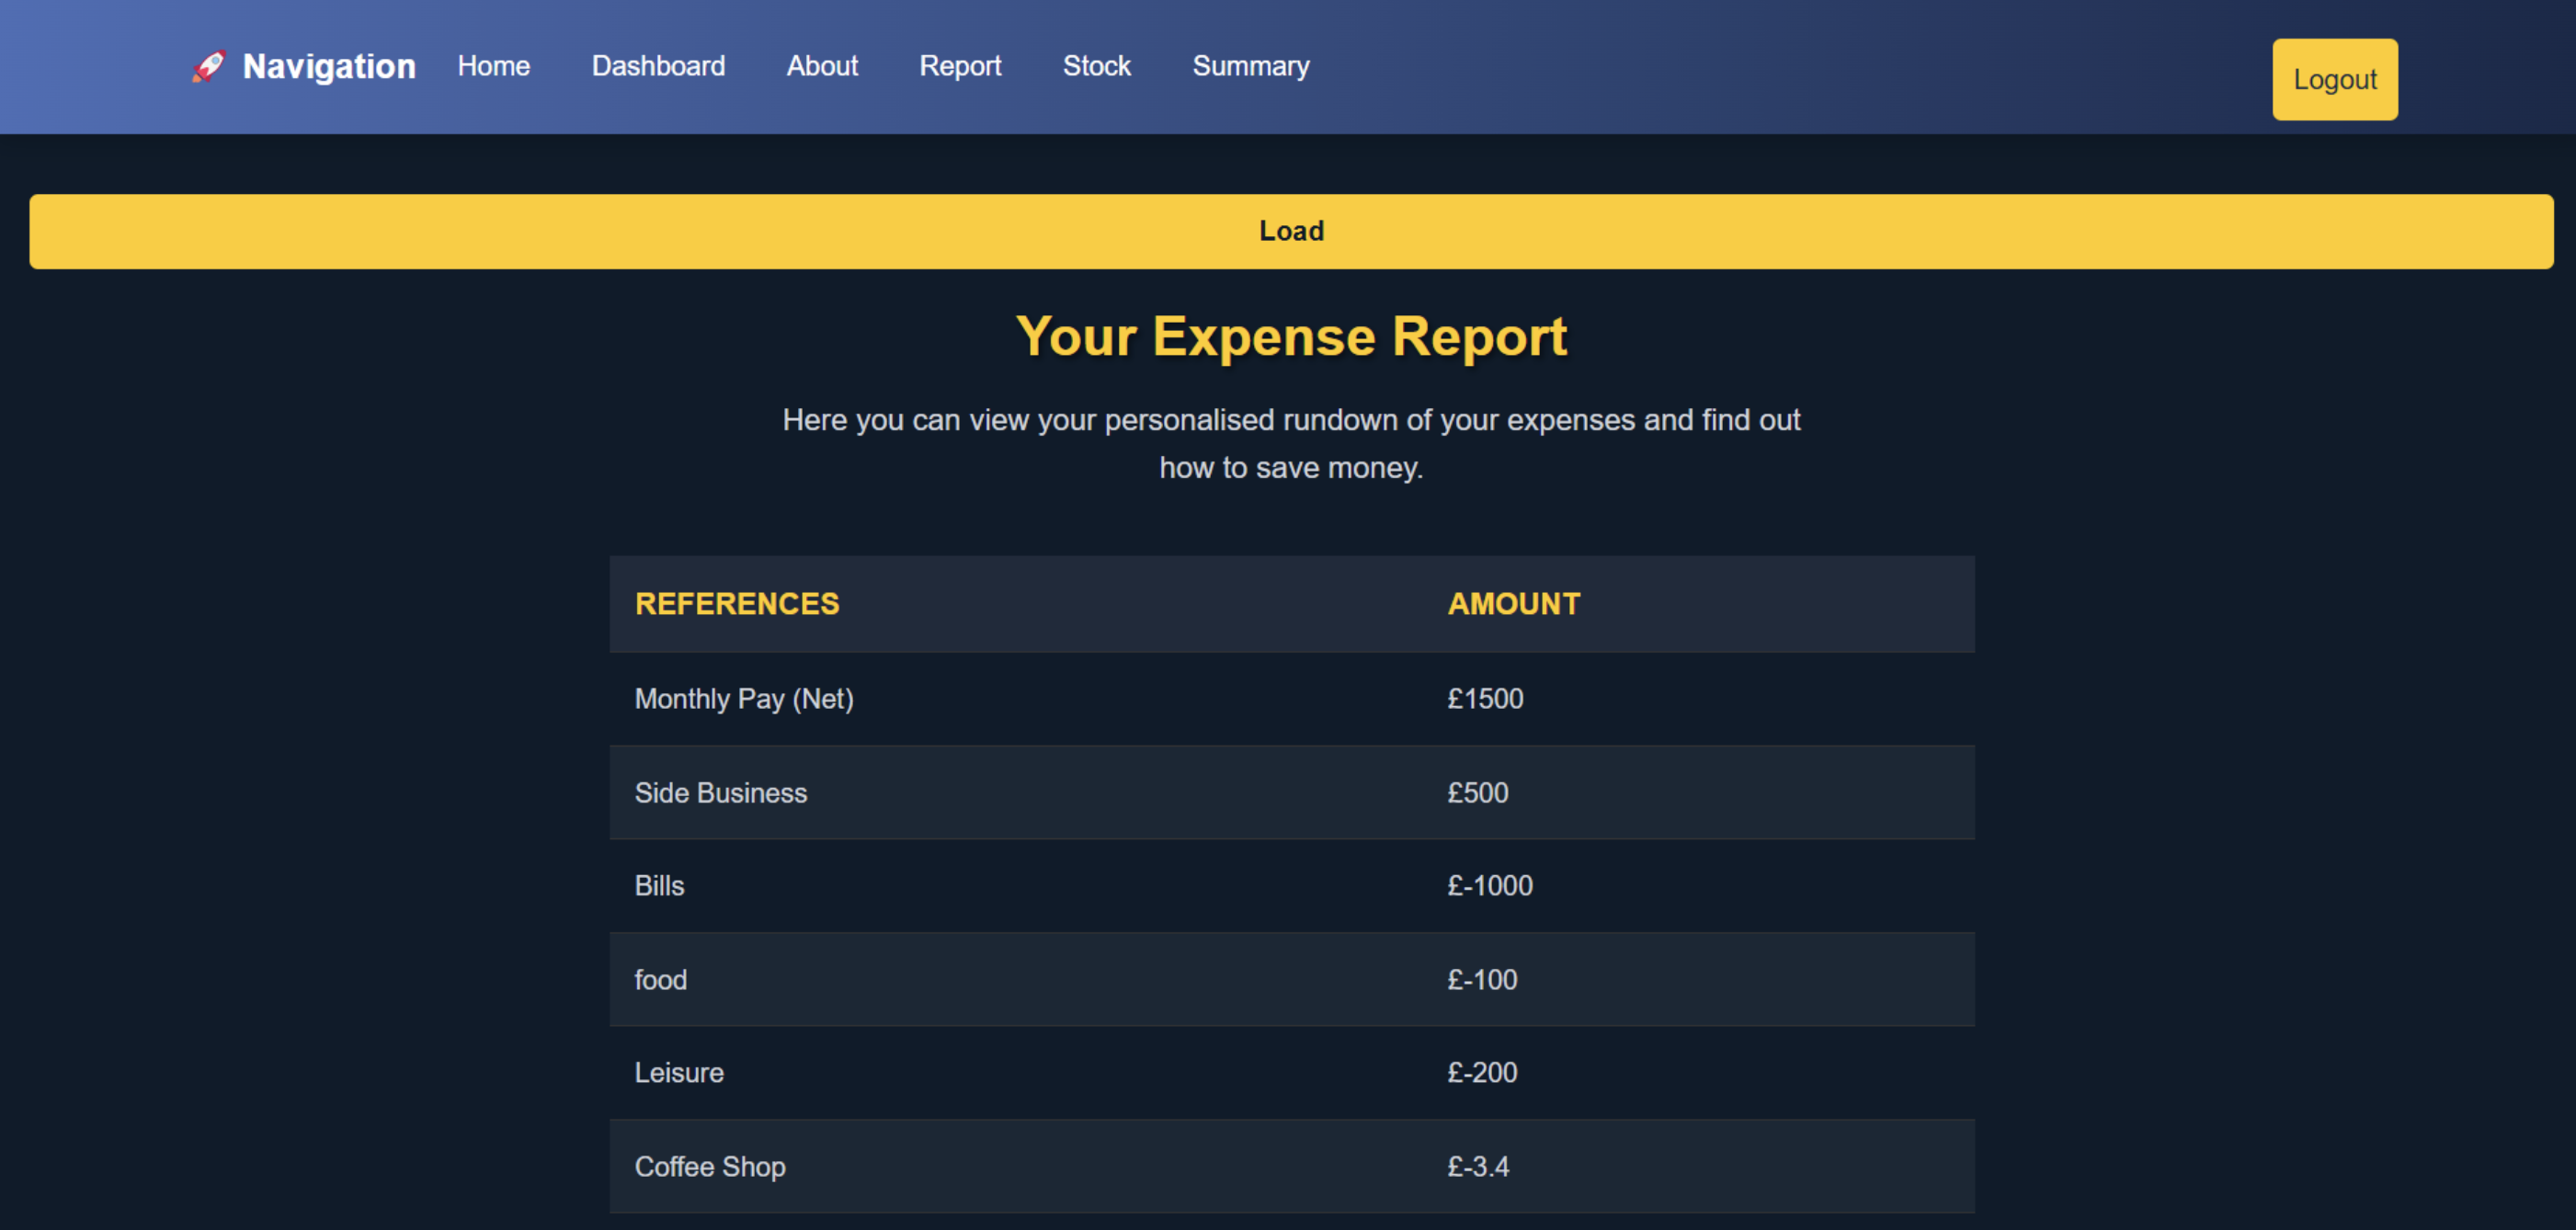Open the About page link

tap(821, 66)
